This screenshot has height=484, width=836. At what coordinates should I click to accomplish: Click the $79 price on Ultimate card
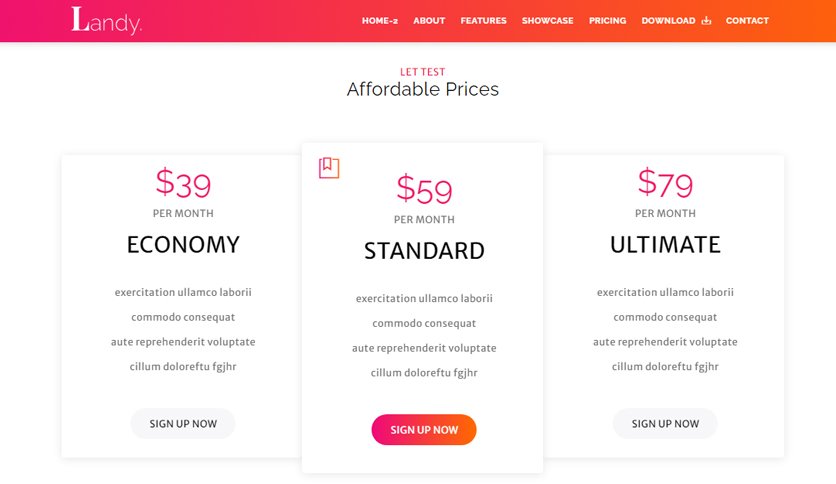(x=665, y=183)
